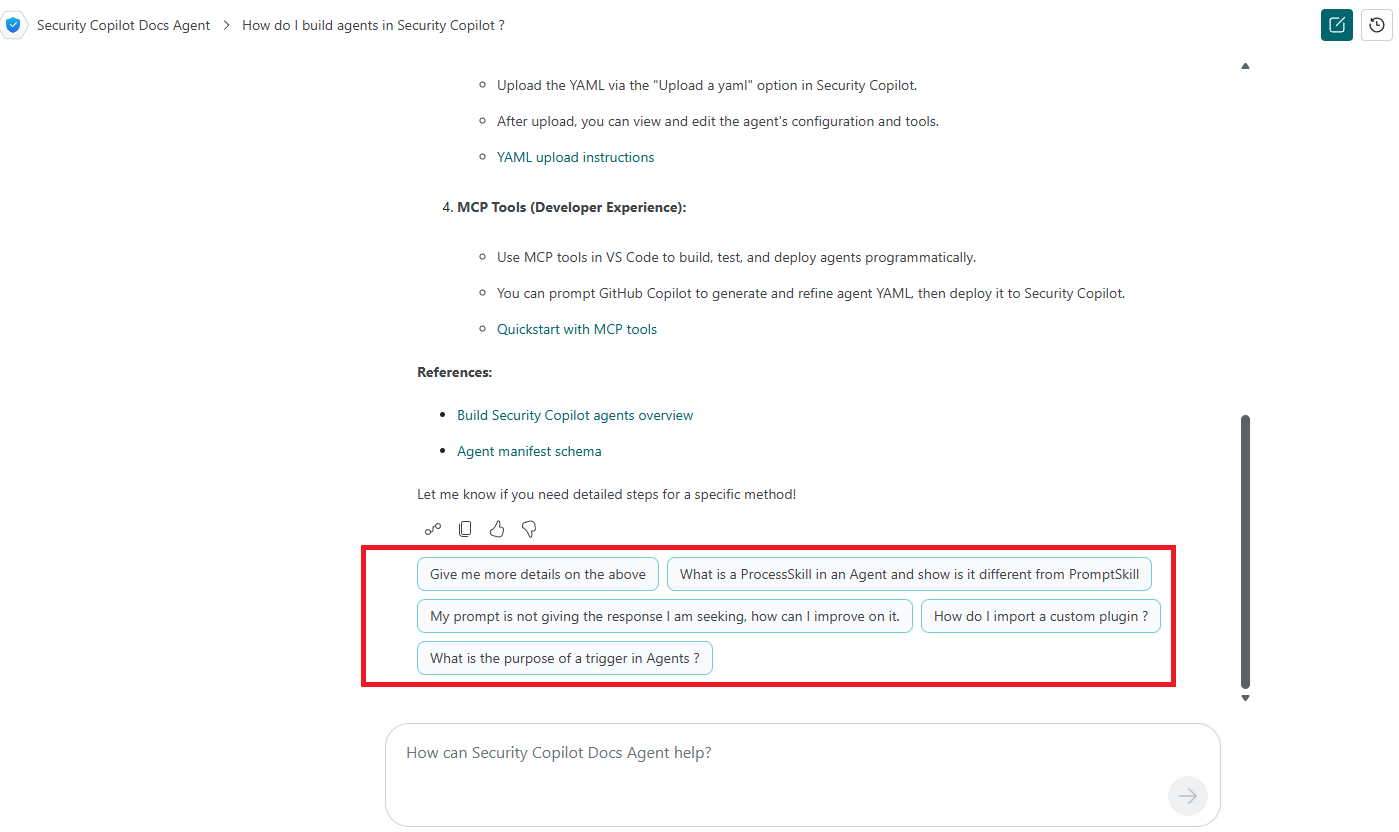
Task: Open chat history with the clock icon
Action: point(1377,25)
